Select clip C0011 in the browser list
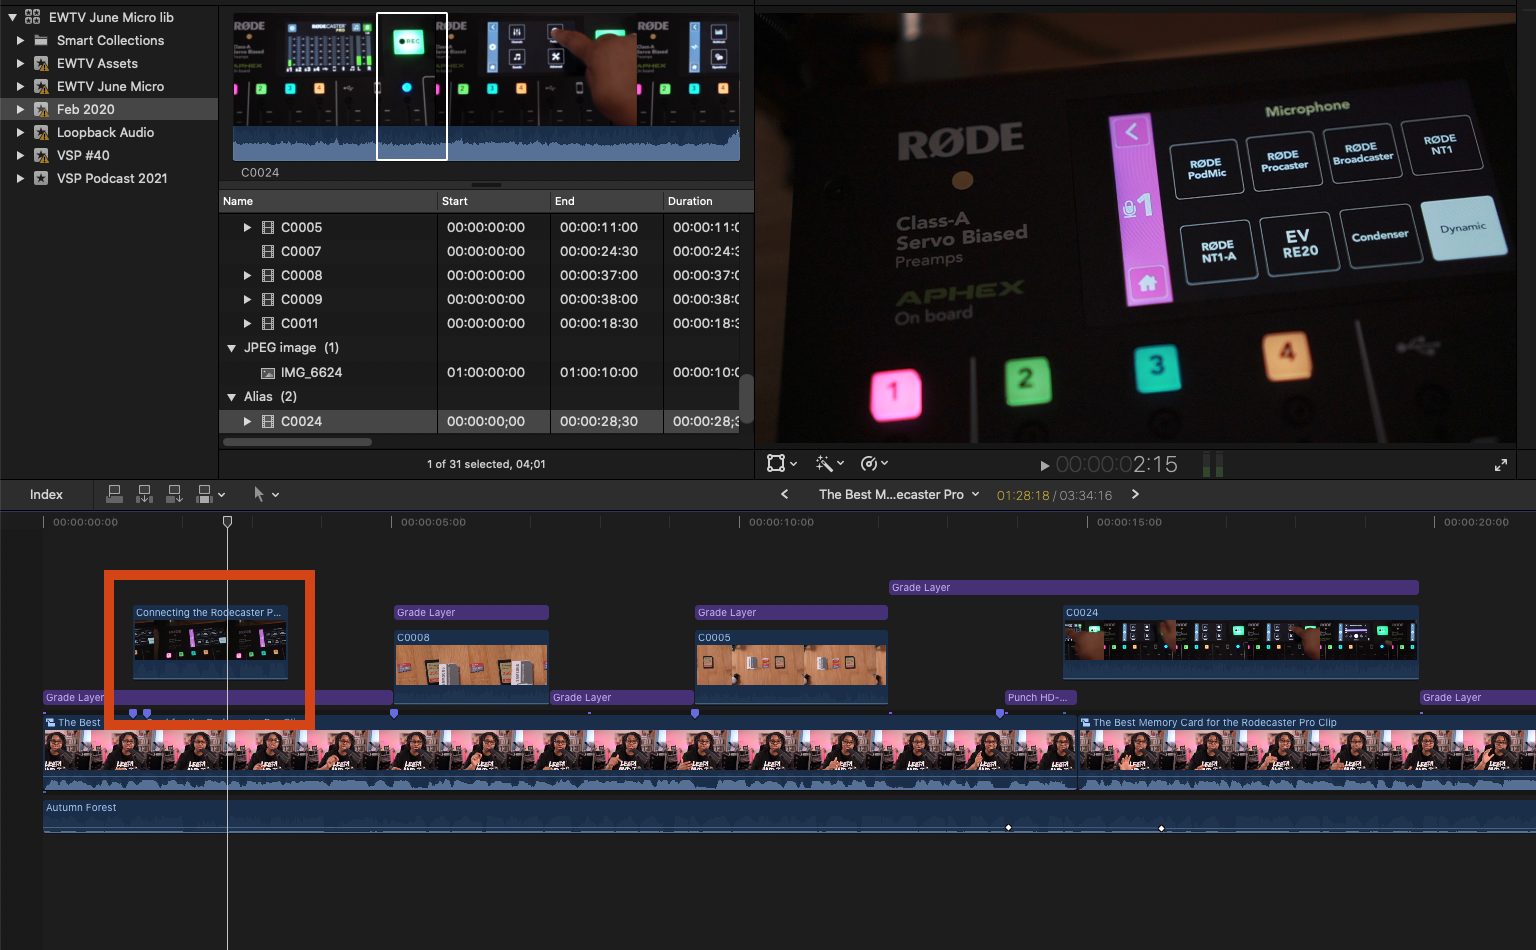This screenshot has height=950, width=1536. [x=299, y=323]
